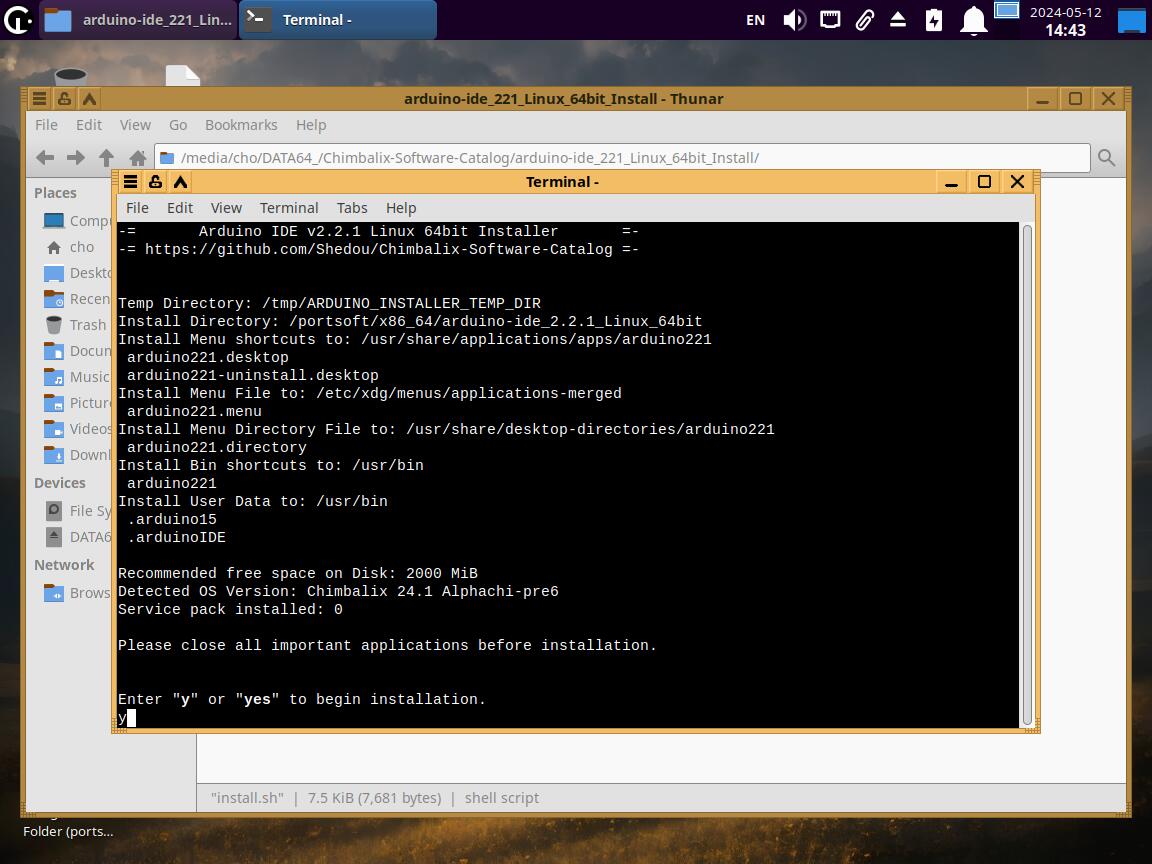Open Terminal File menu
This screenshot has height=864, width=1152.
point(137,208)
